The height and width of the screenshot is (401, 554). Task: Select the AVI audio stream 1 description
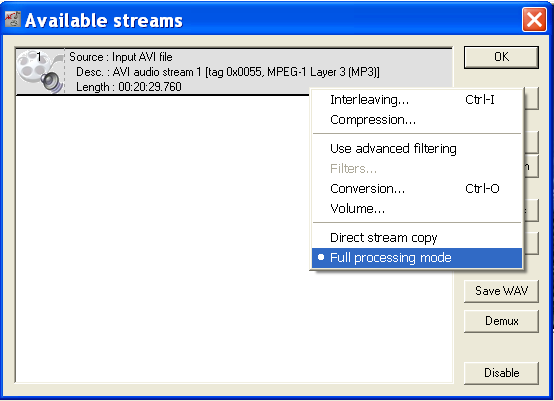(228, 72)
